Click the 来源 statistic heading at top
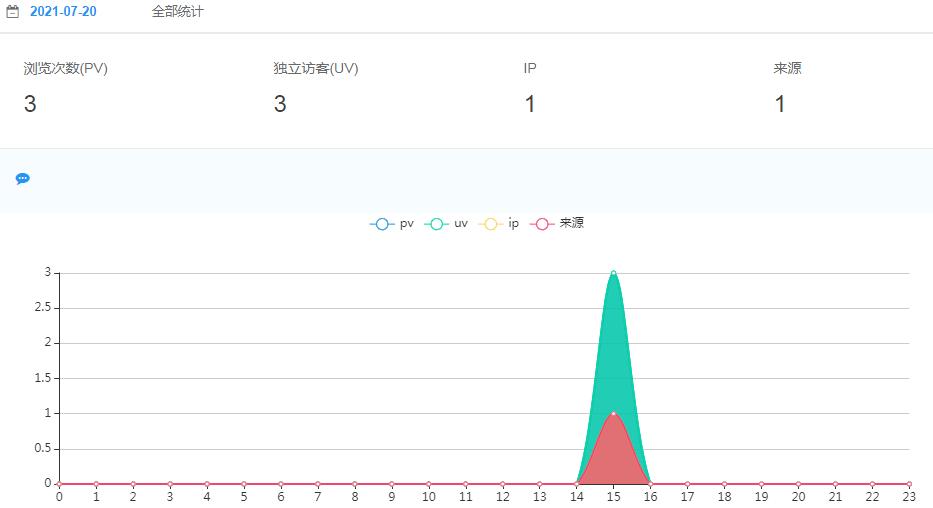Image resolution: width=933 pixels, height=508 pixels. [787, 68]
